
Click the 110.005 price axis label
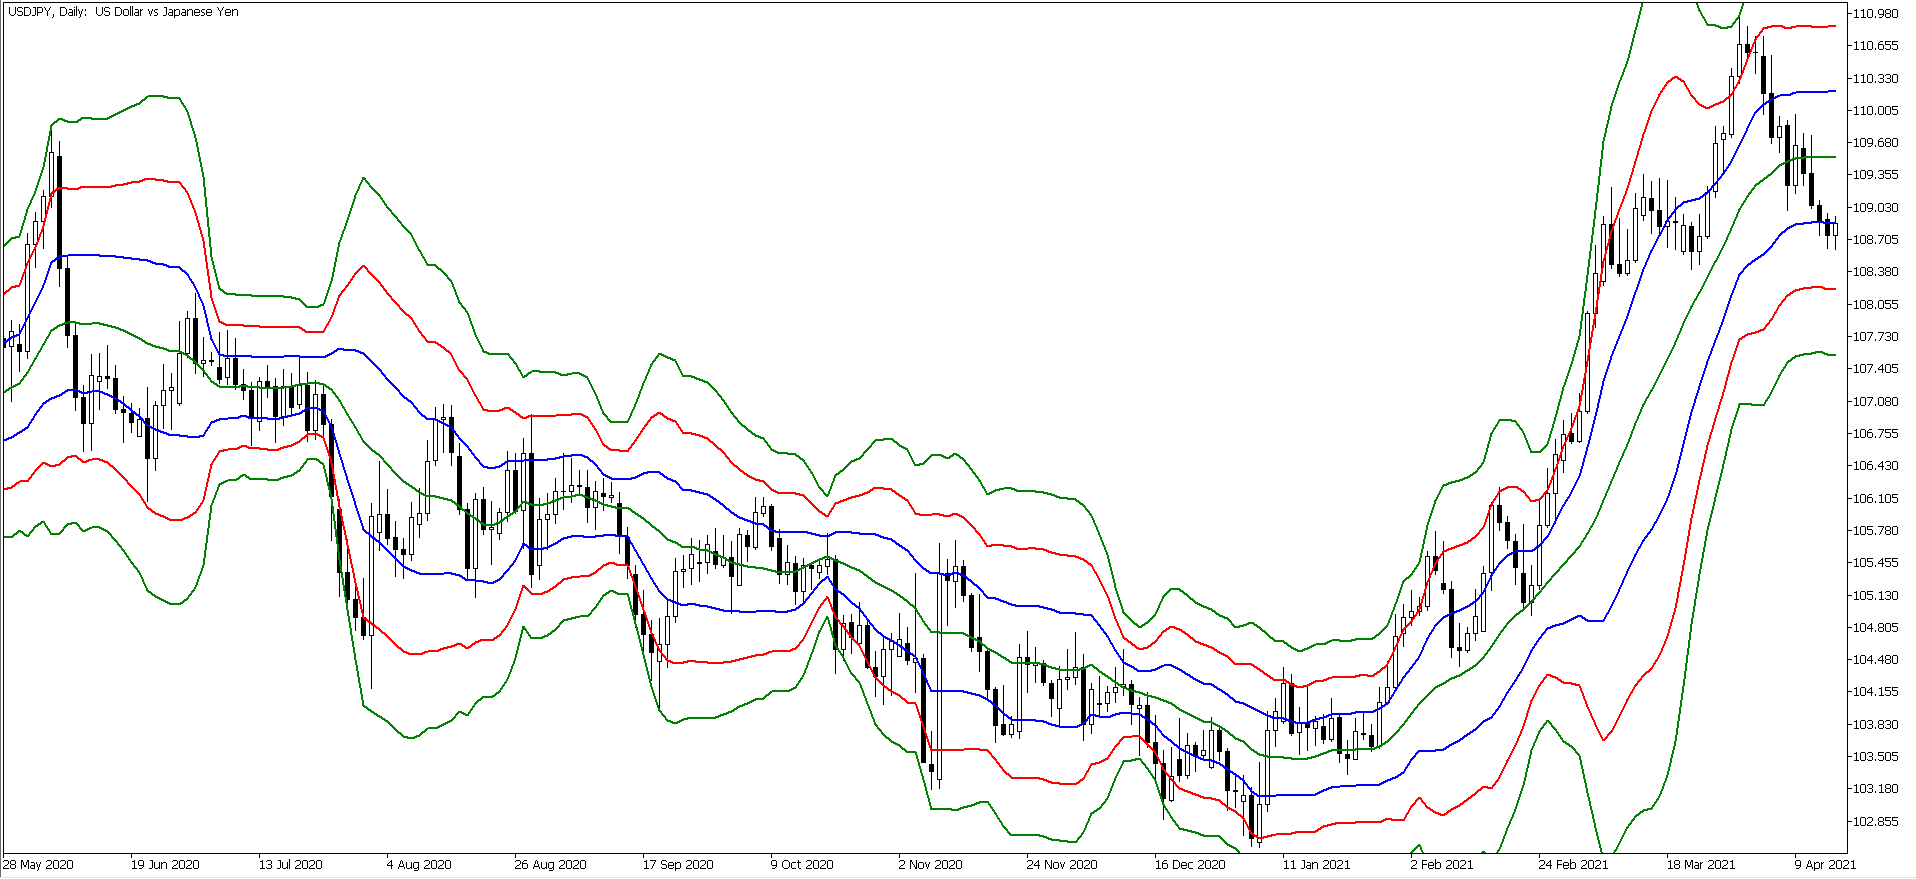[1875, 110]
